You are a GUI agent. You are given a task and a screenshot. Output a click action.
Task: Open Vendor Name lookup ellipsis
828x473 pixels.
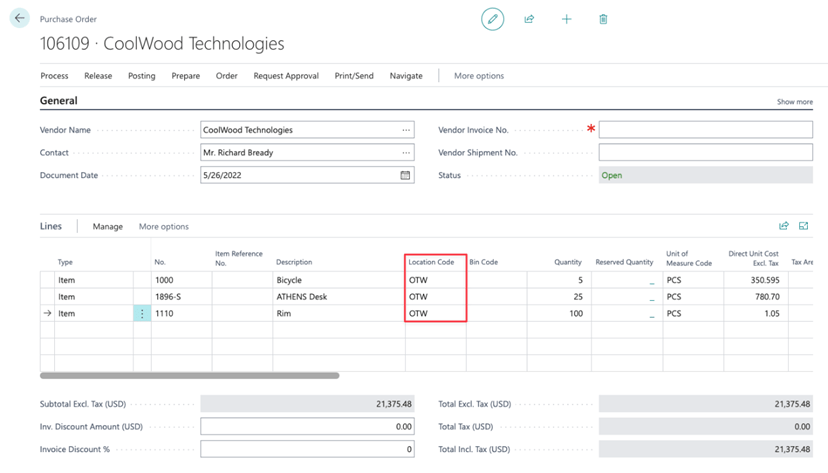pos(406,130)
